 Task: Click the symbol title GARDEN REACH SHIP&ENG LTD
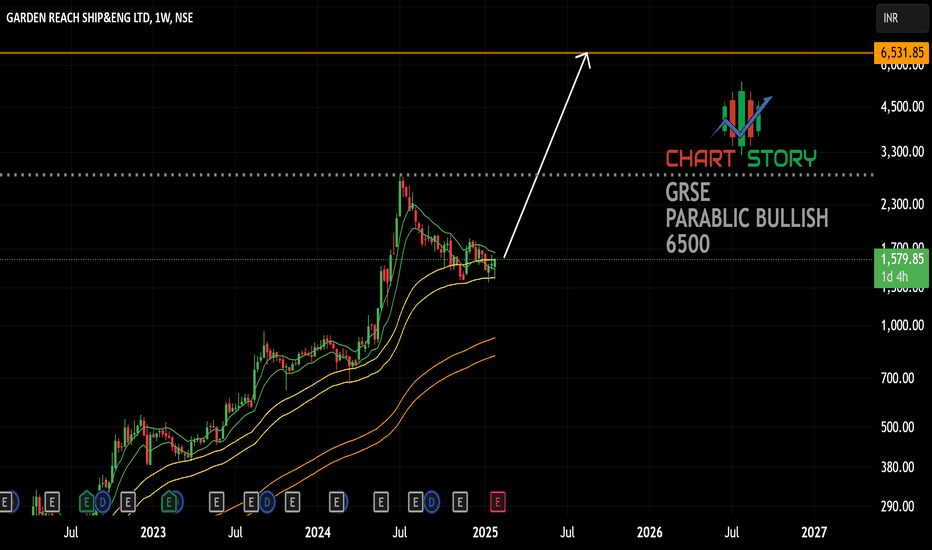(78, 18)
